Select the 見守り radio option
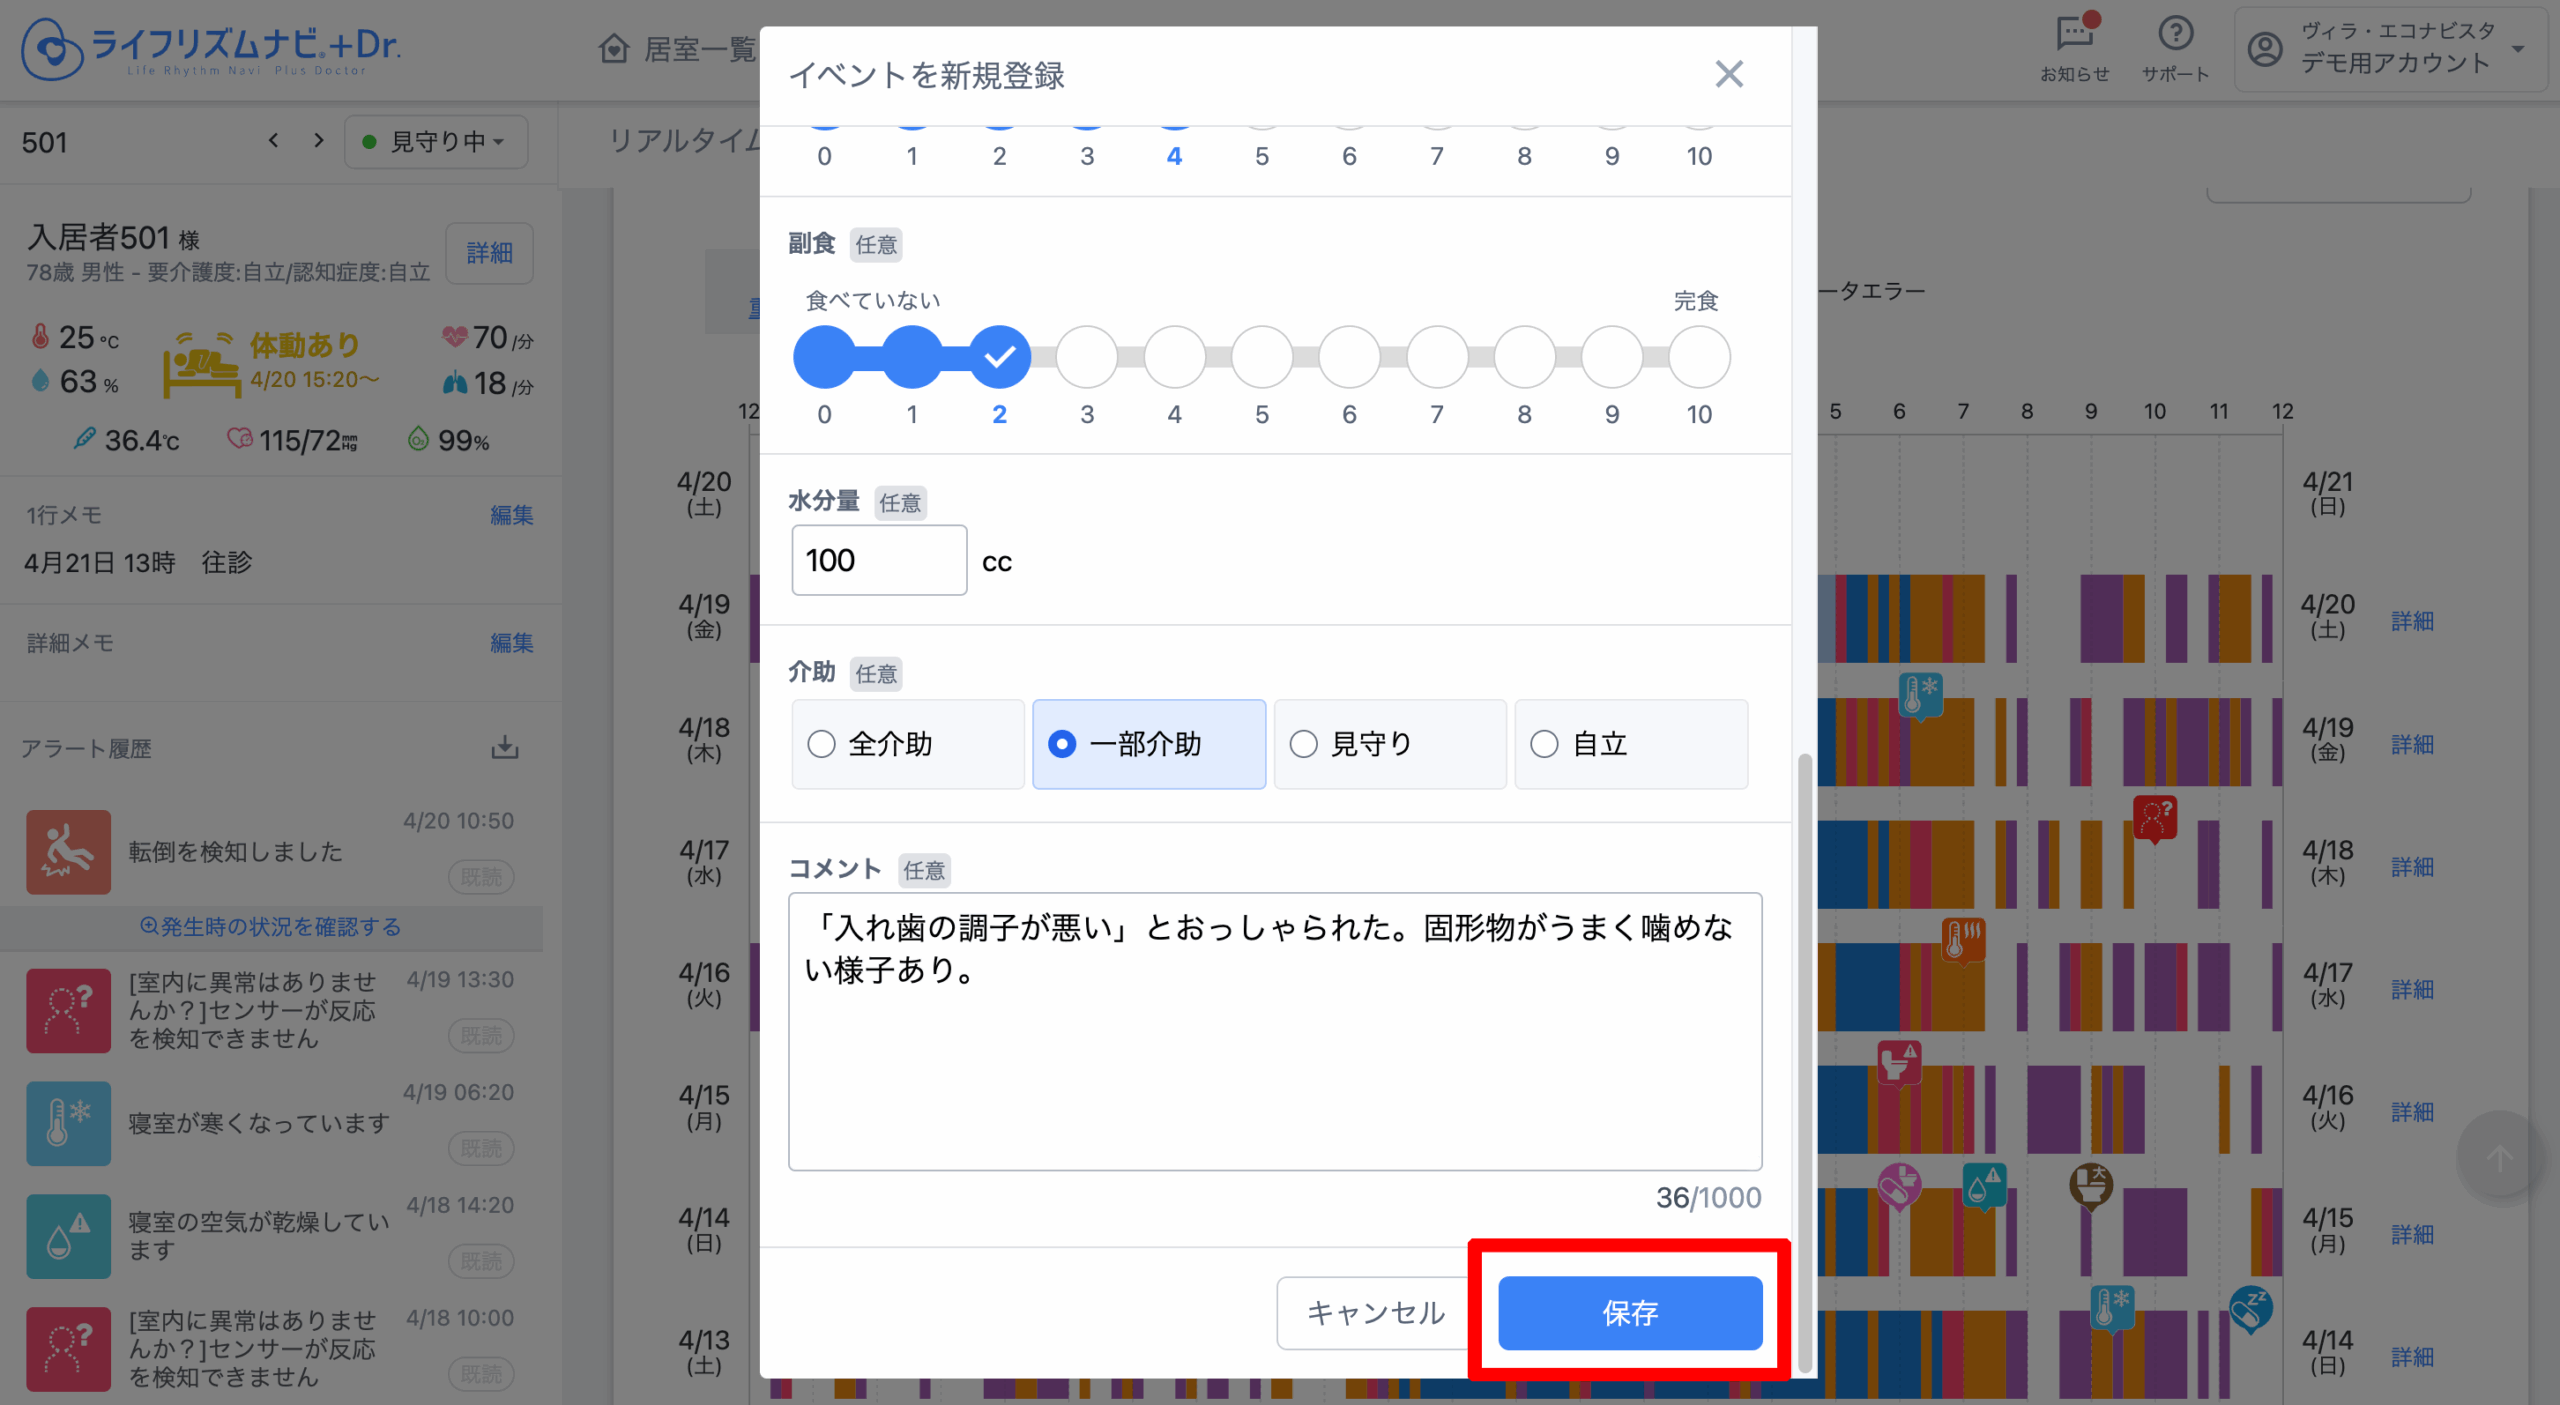 pos(1390,744)
